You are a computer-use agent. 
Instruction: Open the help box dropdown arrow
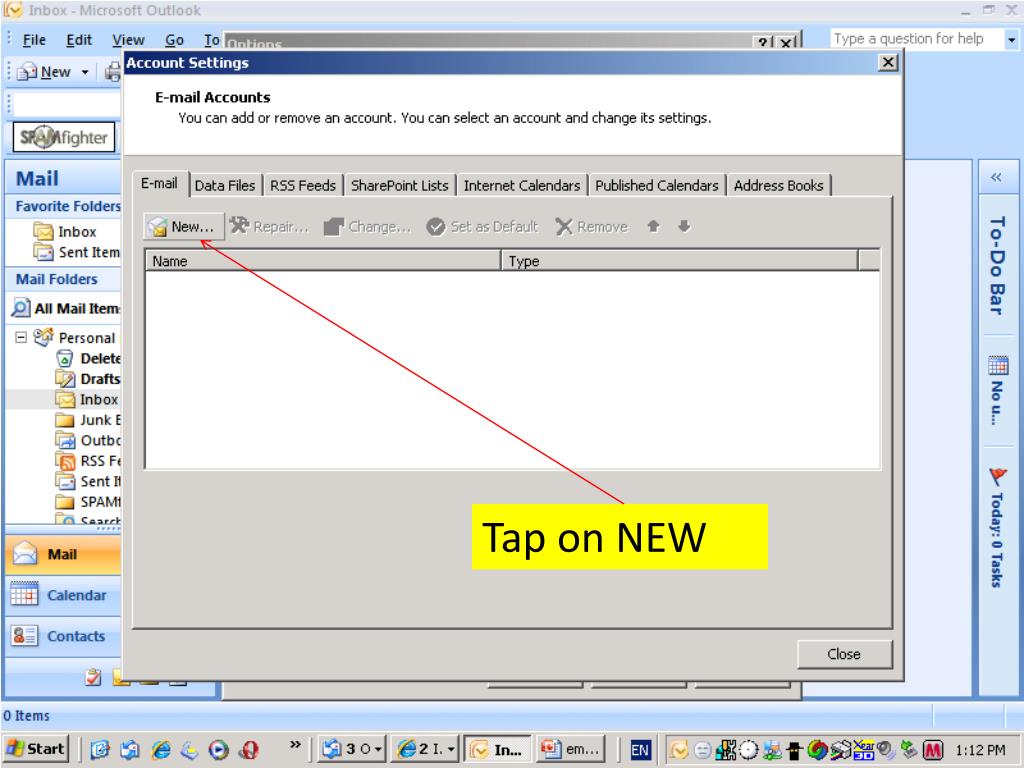pos(1012,40)
